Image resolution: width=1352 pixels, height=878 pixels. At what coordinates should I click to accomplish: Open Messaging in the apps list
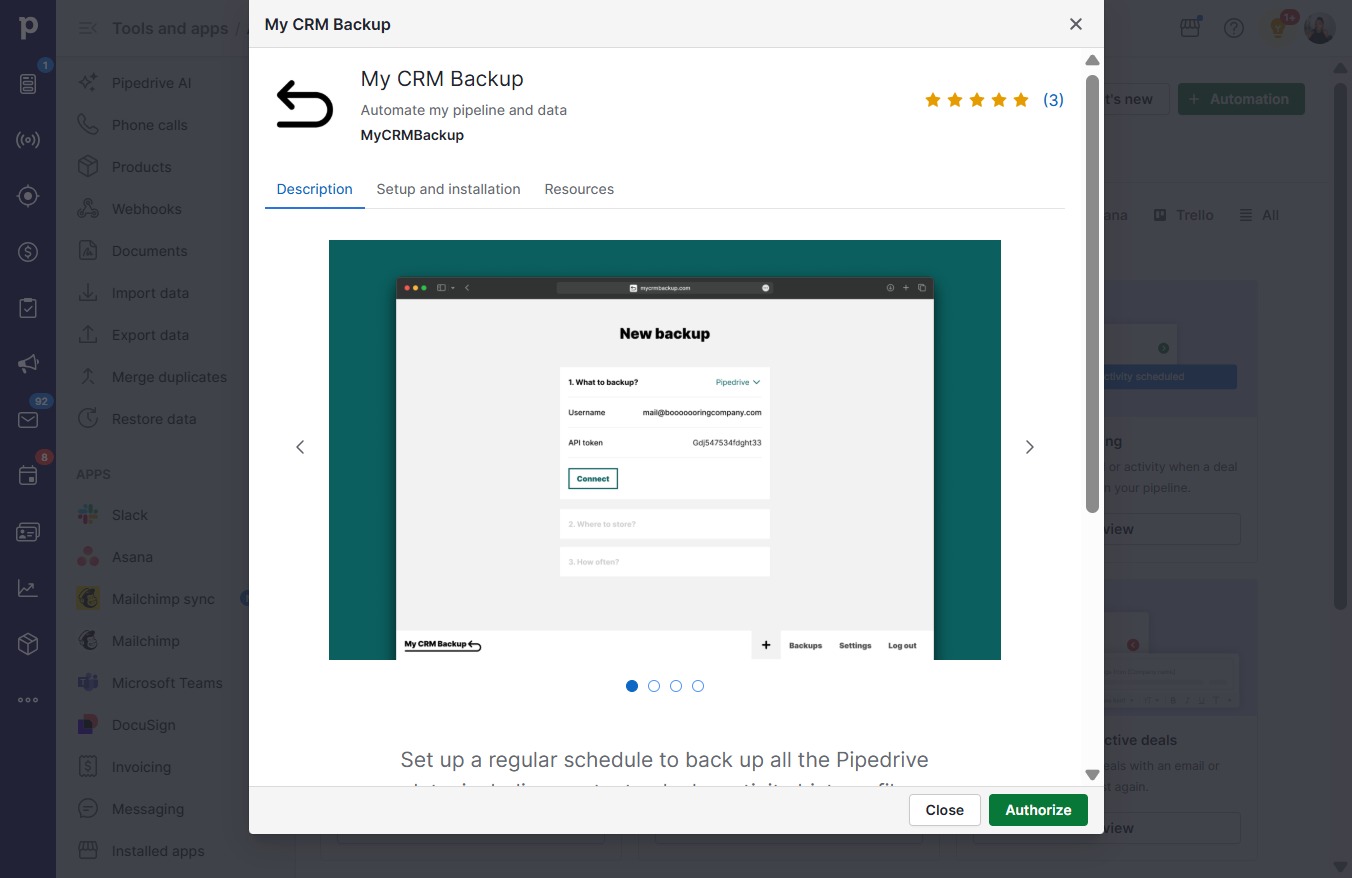148,809
